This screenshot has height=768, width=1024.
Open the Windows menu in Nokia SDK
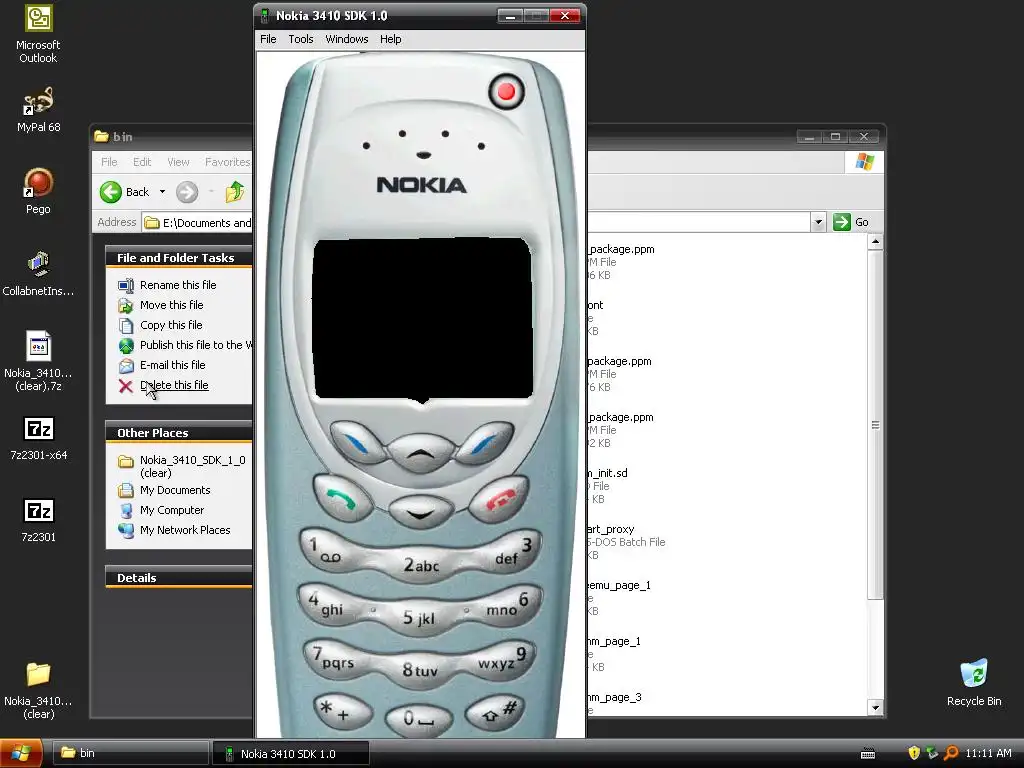click(x=347, y=39)
